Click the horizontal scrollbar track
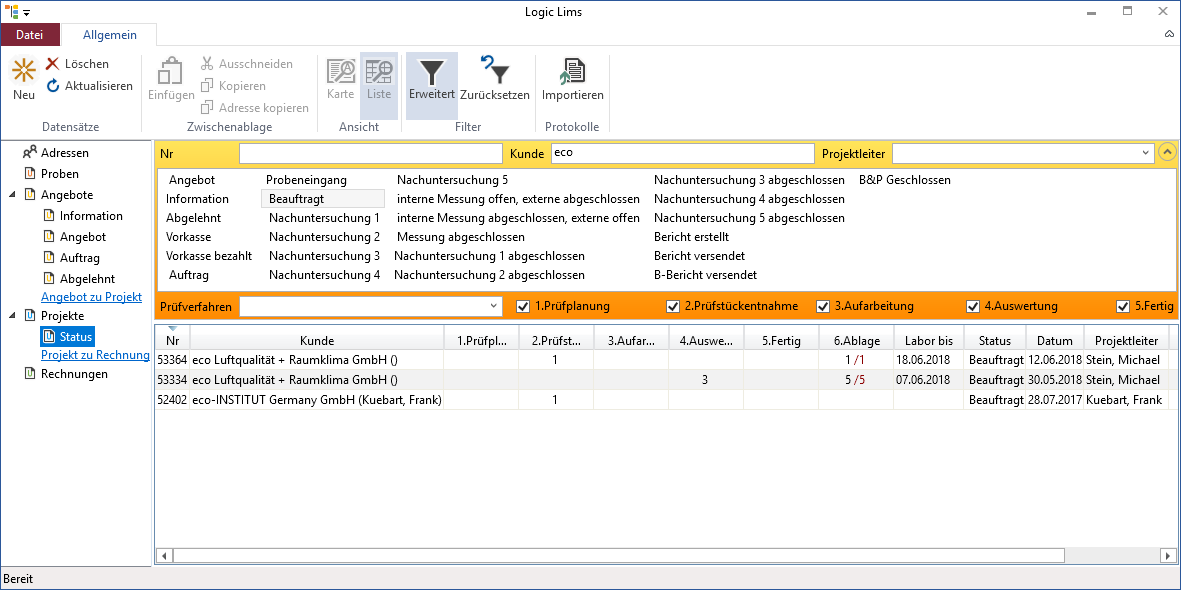This screenshot has width=1181, height=590. click(x=1111, y=555)
